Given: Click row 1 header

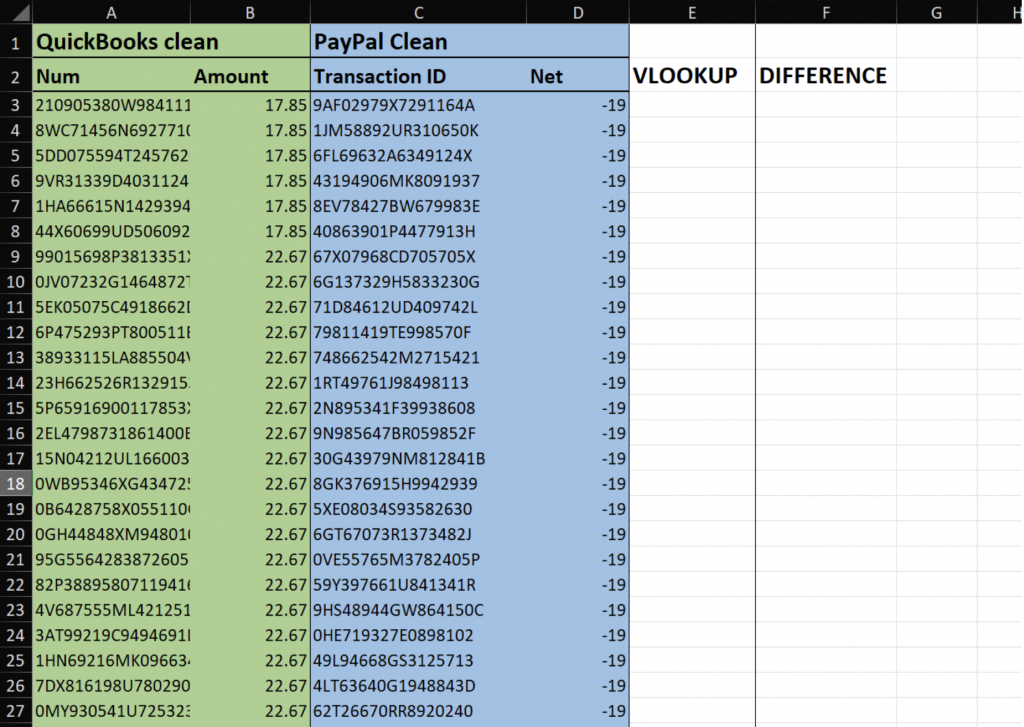Looking at the screenshot, I should 15,43.
